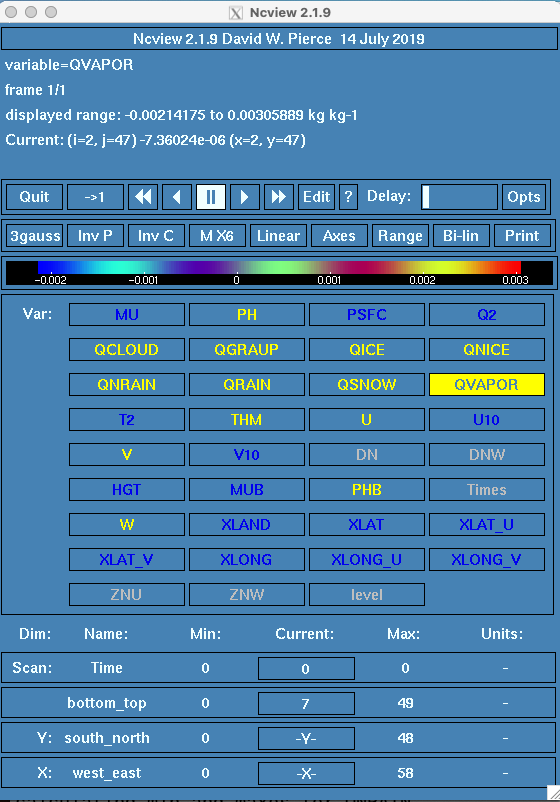Select the W variable
The image size is (560, 802).
127,525
